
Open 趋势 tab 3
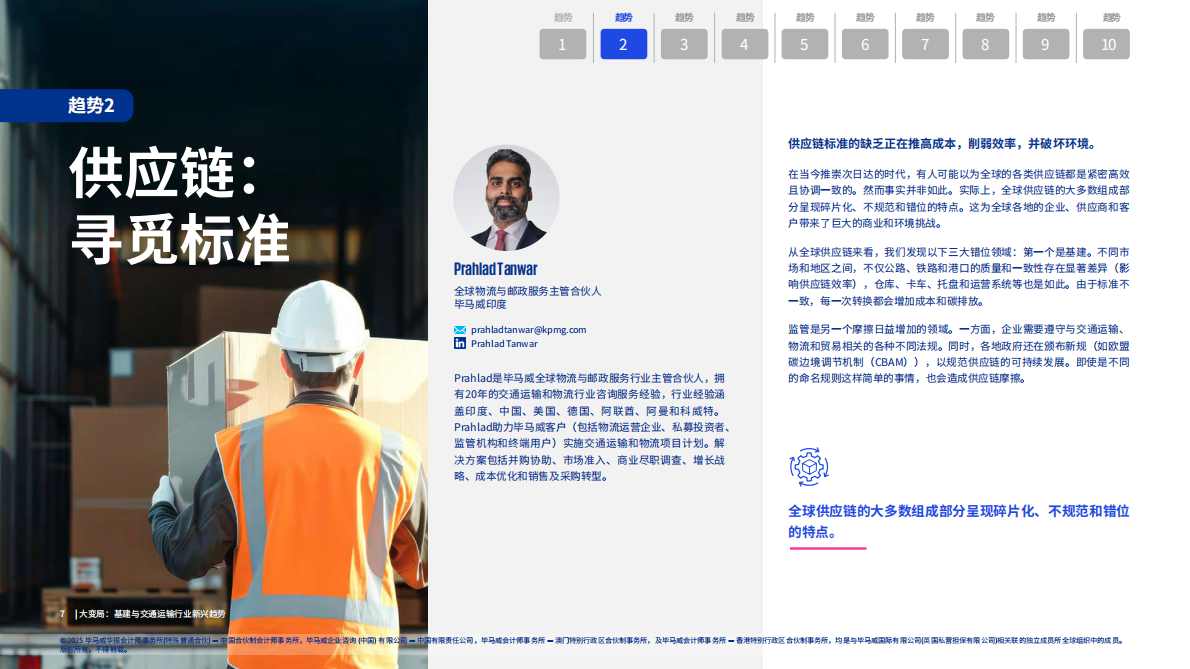tap(684, 43)
